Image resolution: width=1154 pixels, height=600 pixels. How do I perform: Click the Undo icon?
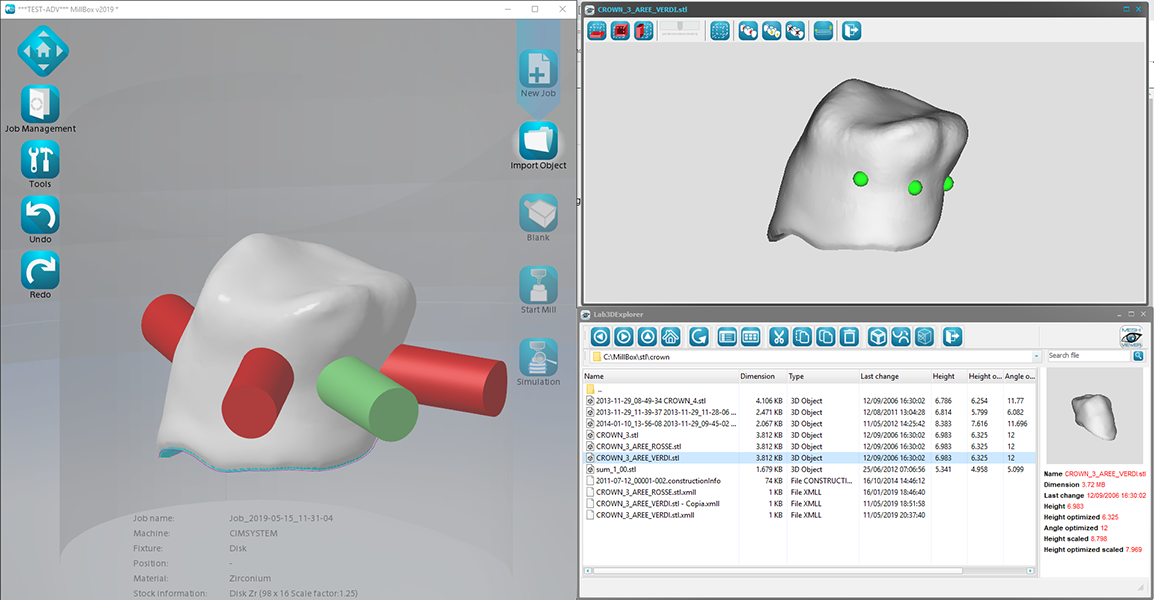[40, 215]
